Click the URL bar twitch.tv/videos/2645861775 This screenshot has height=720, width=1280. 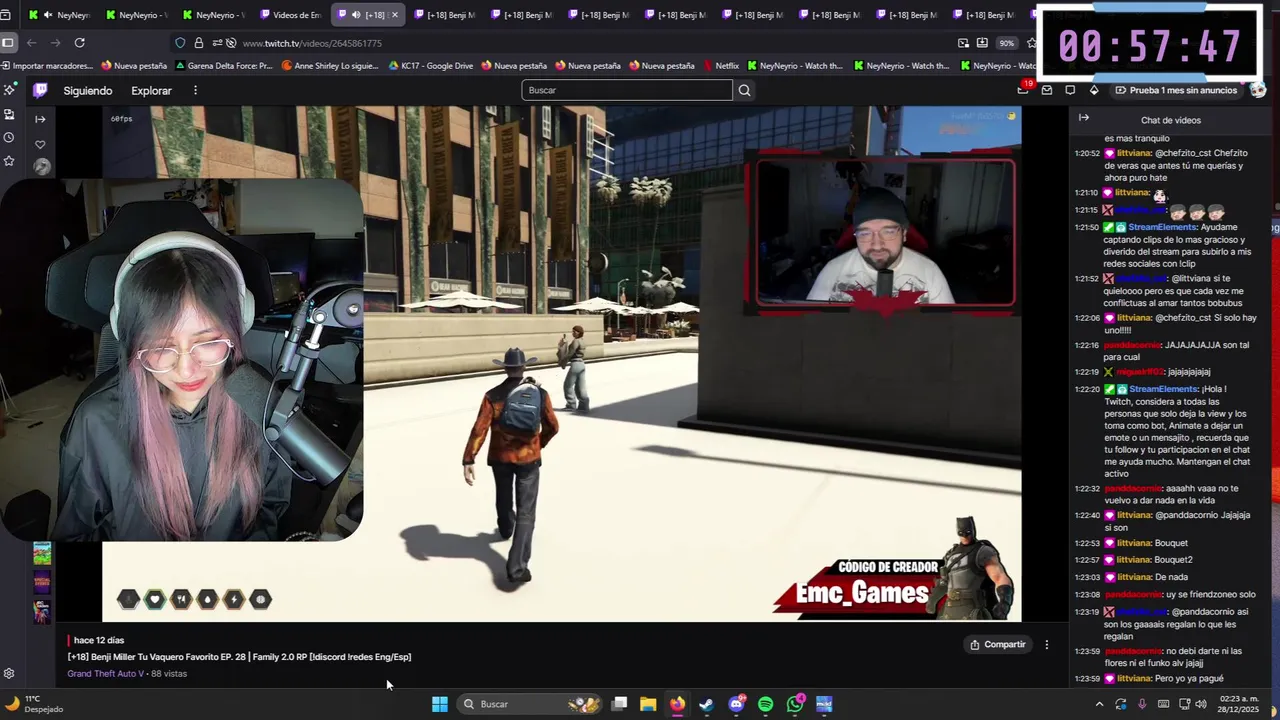point(312,43)
